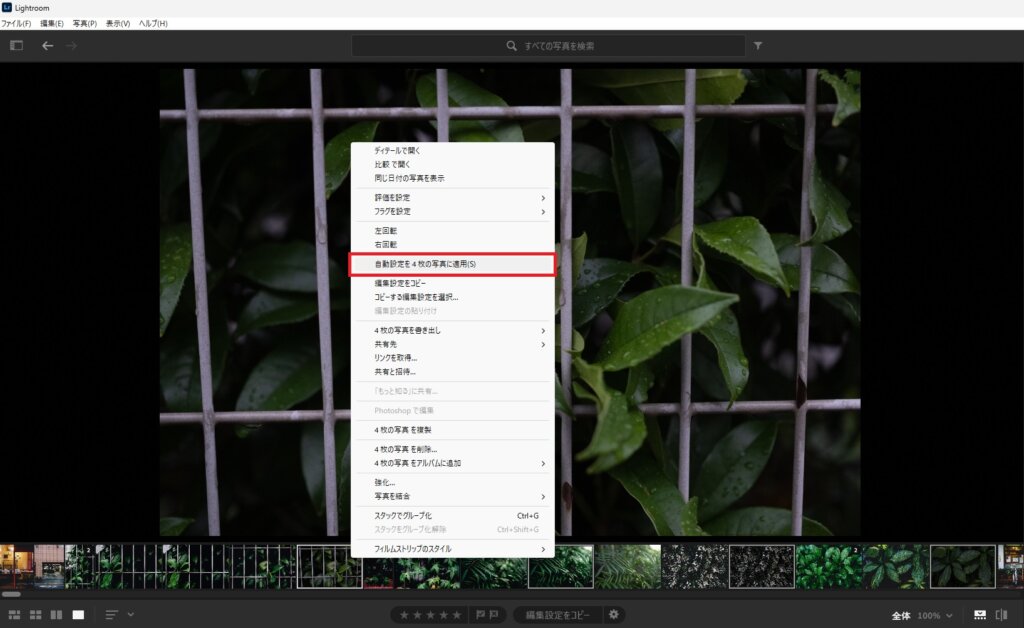The height and width of the screenshot is (628, 1024).
Task: Switch to compare view icon
Action: click(57, 615)
